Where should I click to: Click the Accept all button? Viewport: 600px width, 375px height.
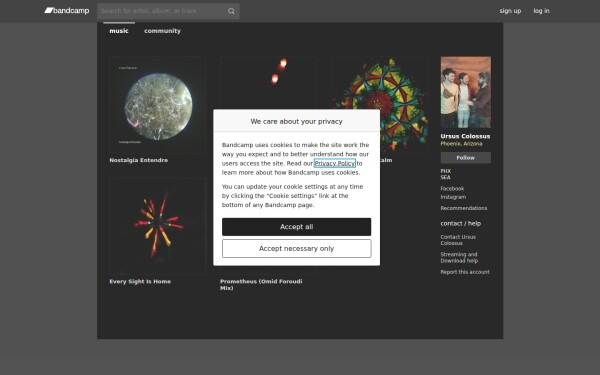coord(297,227)
